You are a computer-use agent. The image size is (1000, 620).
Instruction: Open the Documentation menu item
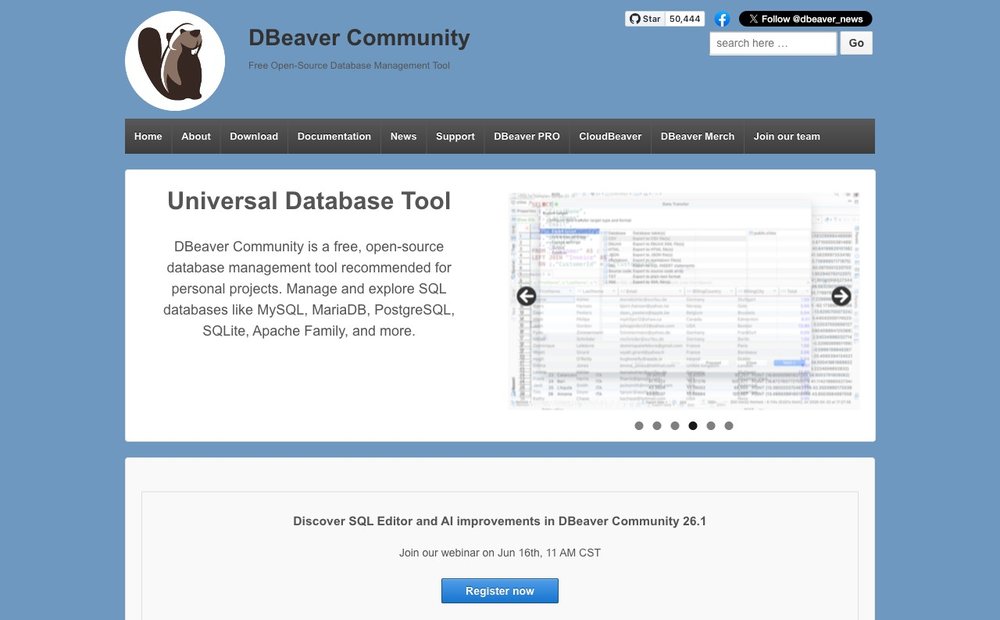[x=334, y=137]
